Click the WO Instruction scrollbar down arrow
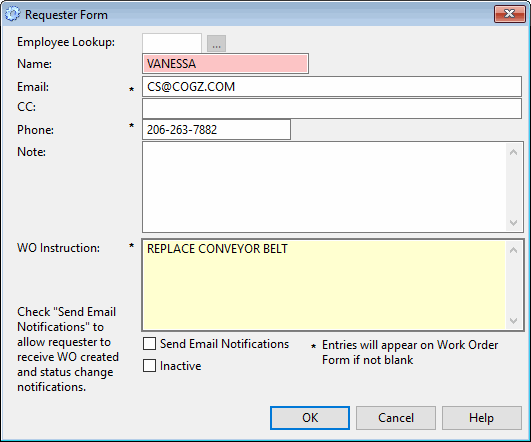The width and height of the screenshot is (531, 442). coord(513,321)
